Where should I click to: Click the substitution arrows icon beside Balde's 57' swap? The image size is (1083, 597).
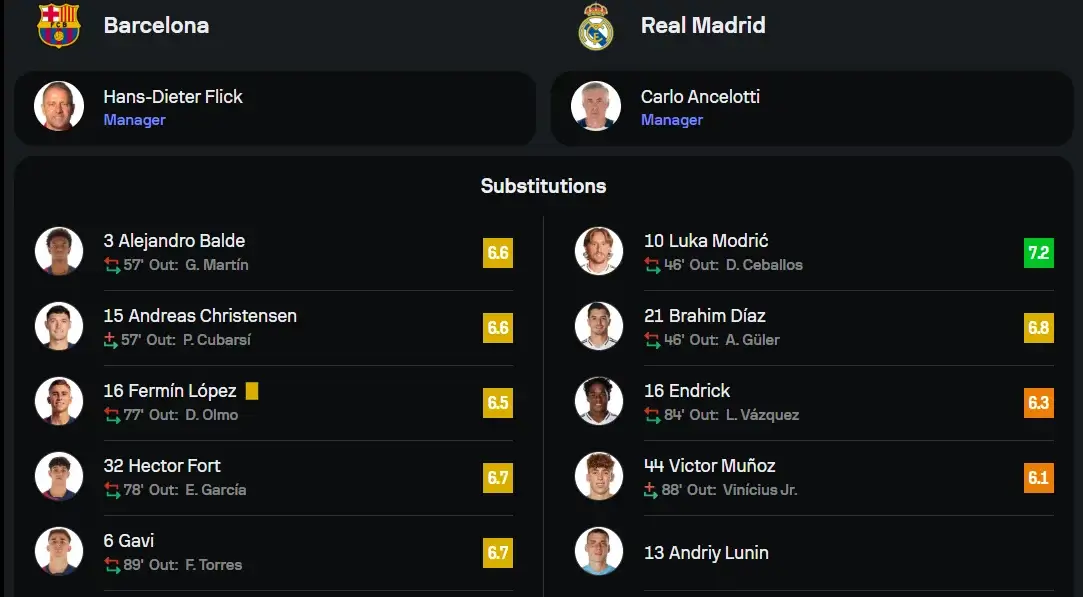coord(112,265)
